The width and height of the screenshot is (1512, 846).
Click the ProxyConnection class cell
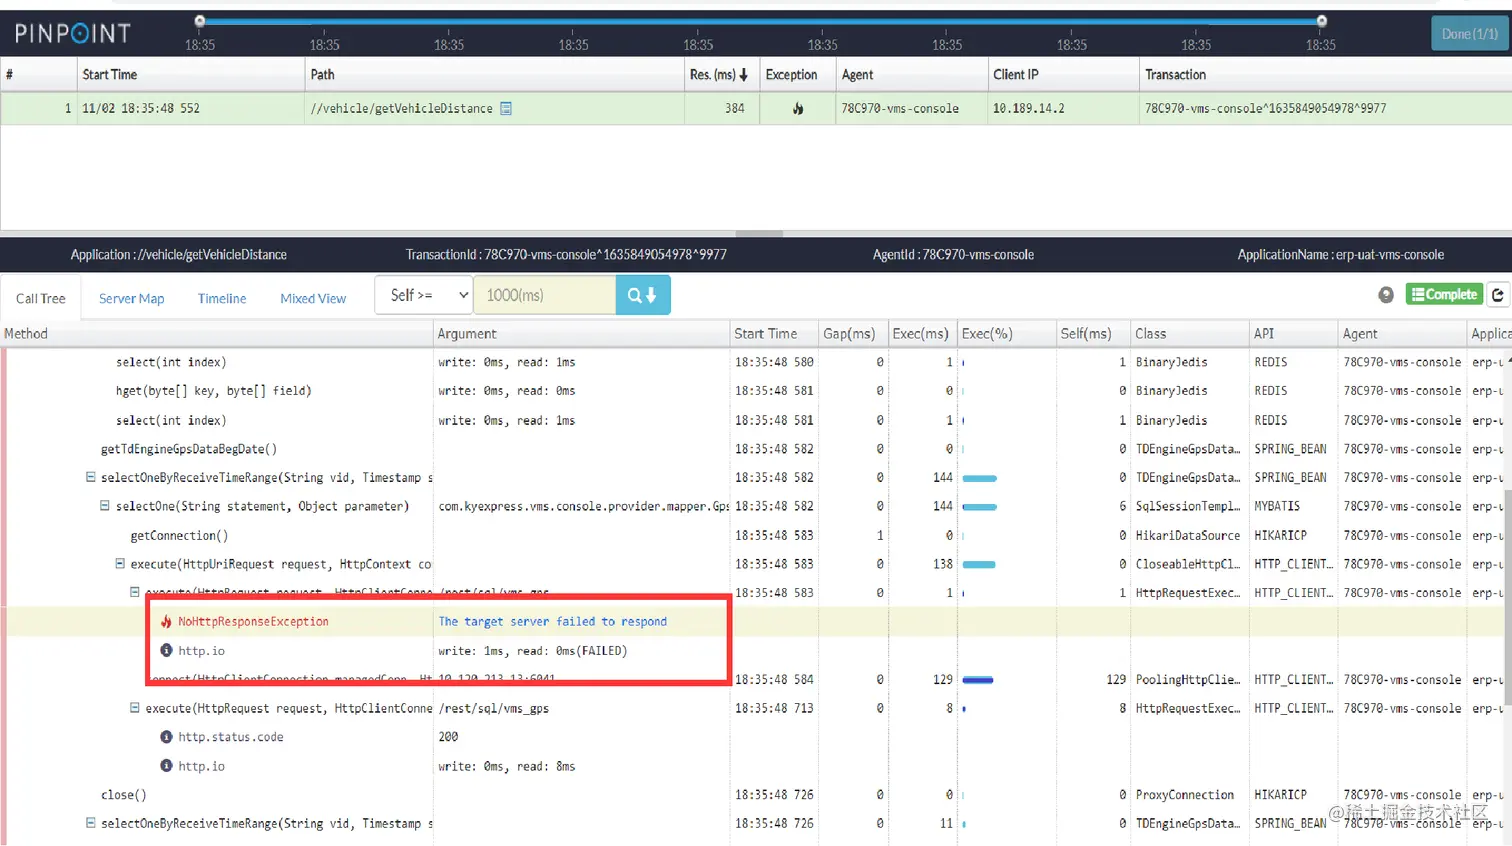1185,795
